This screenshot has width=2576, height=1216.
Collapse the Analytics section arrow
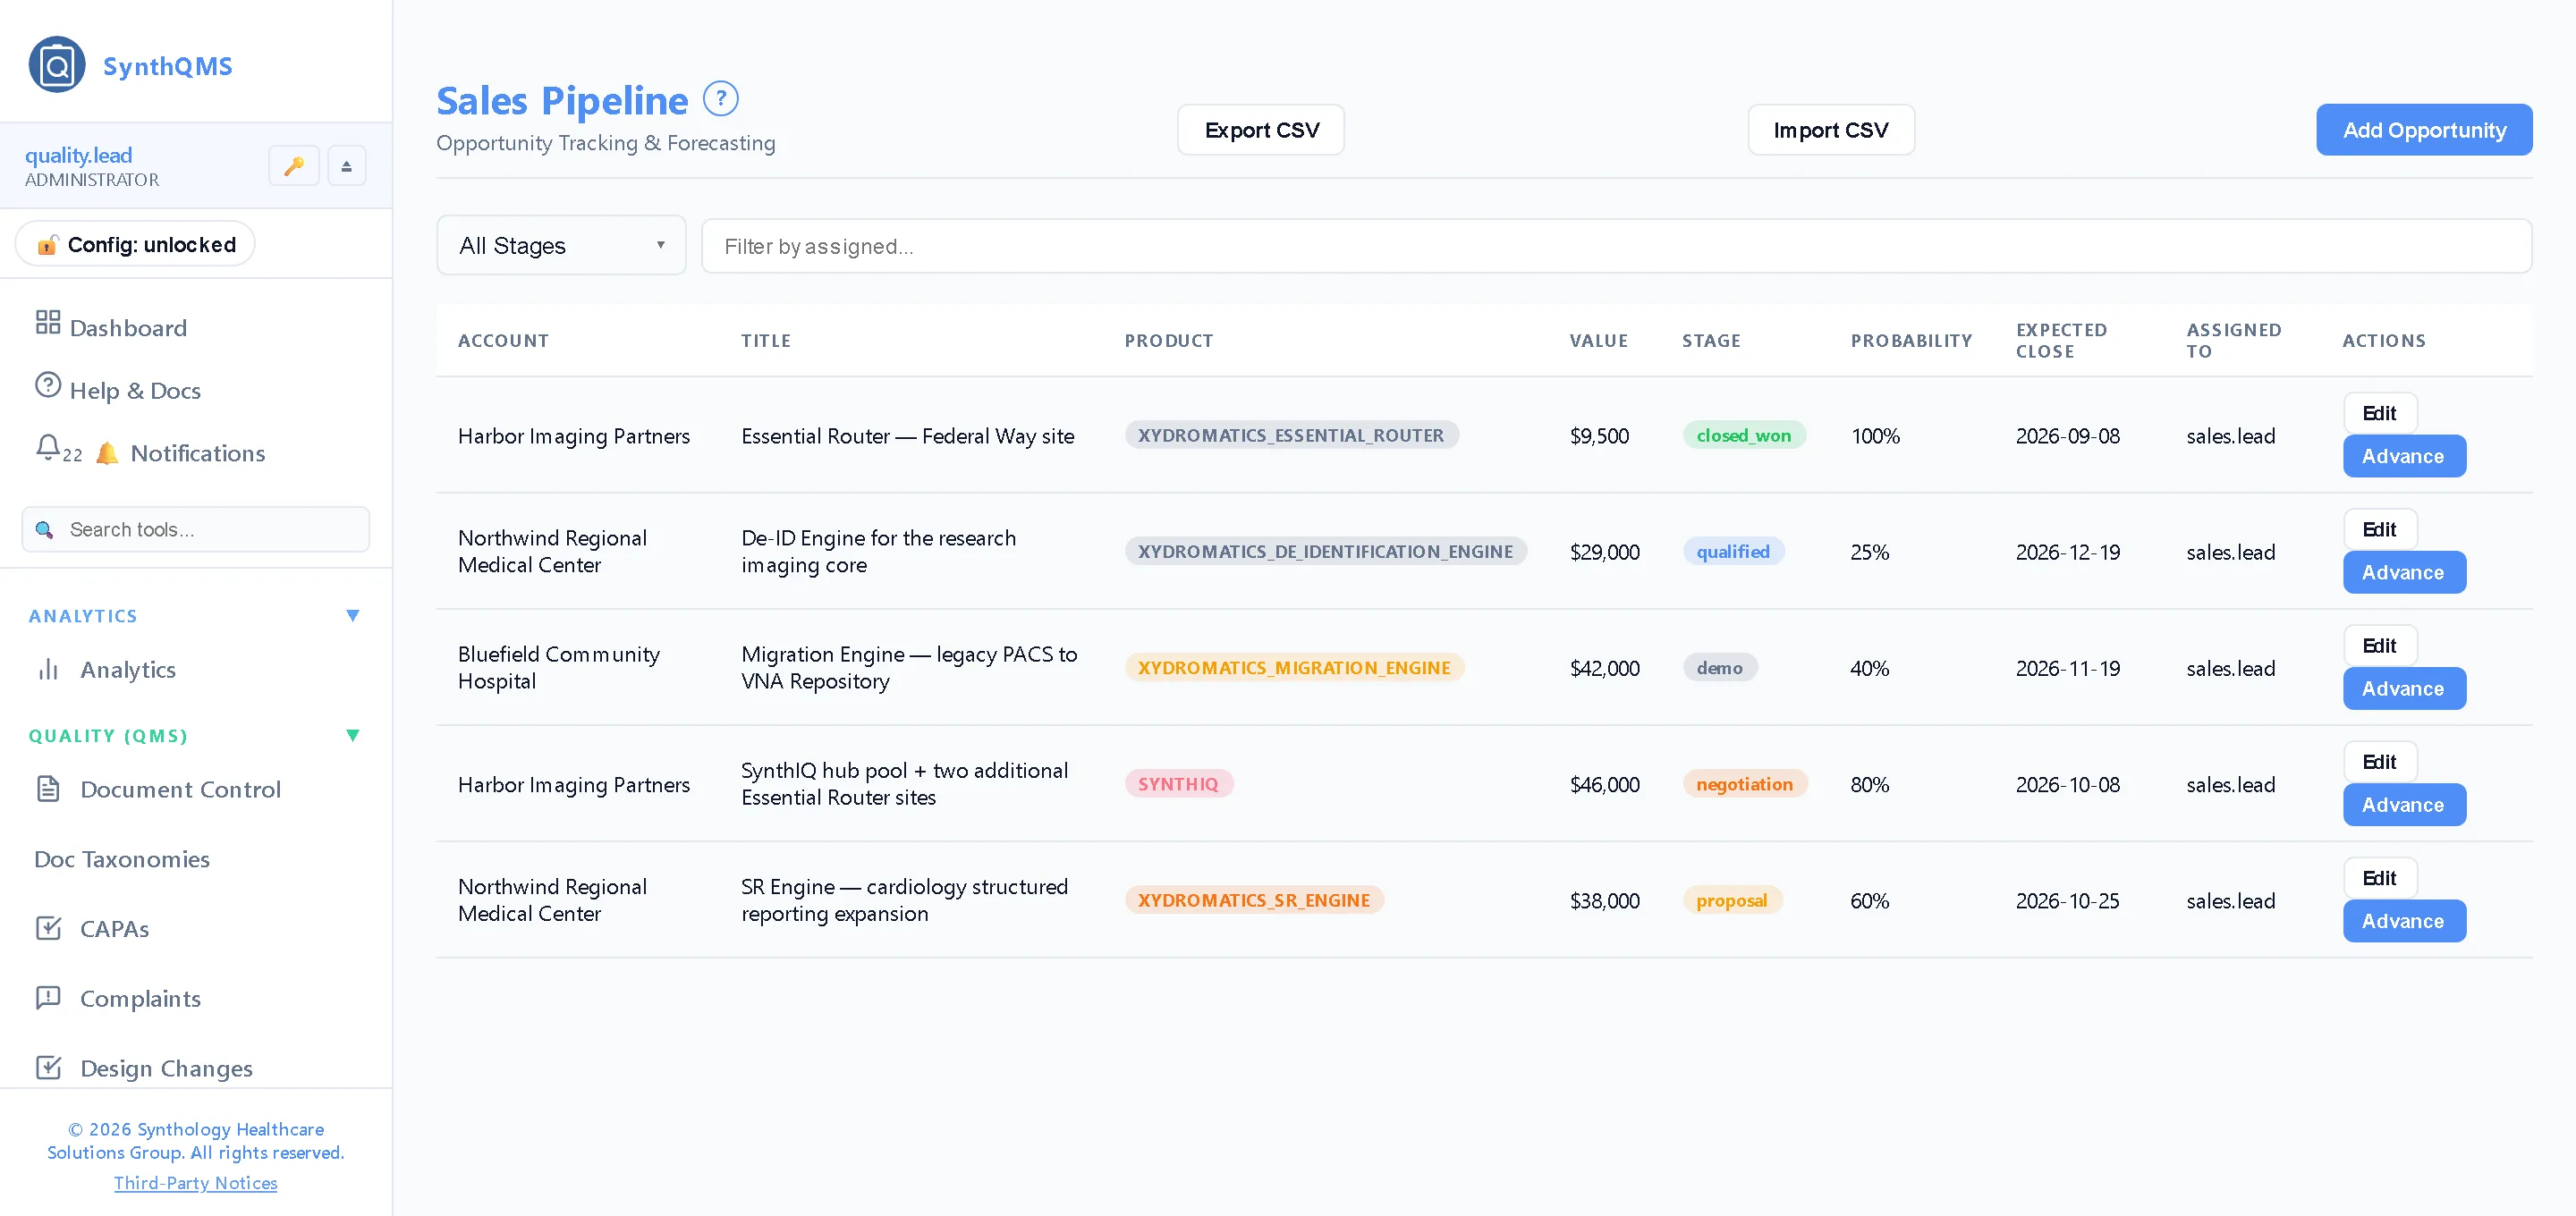[x=352, y=616]
